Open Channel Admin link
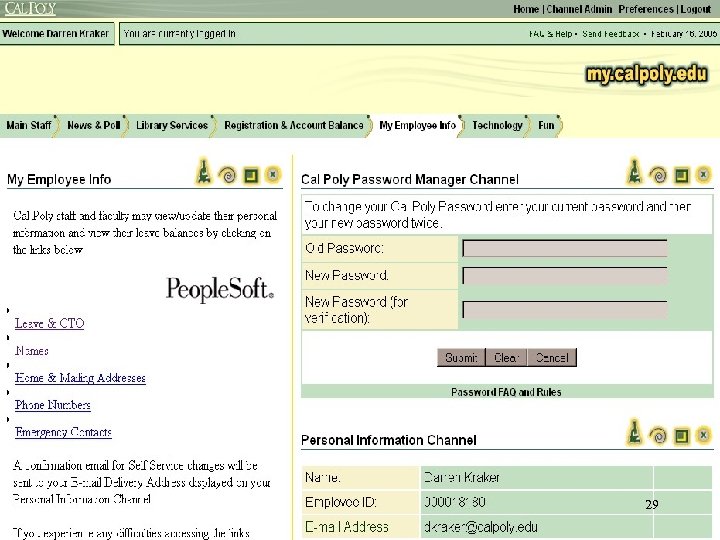Screen dimensions: 720x540 click(x=579, y=9)
